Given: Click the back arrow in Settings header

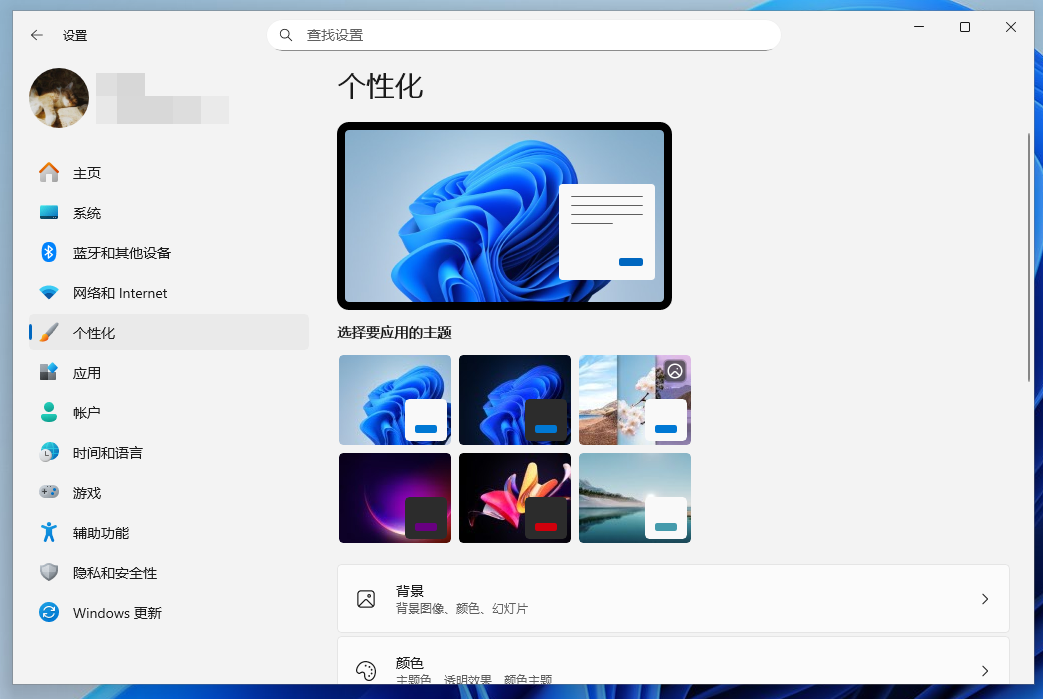Looking at the screenshot, I should click(x=37, y=35).
